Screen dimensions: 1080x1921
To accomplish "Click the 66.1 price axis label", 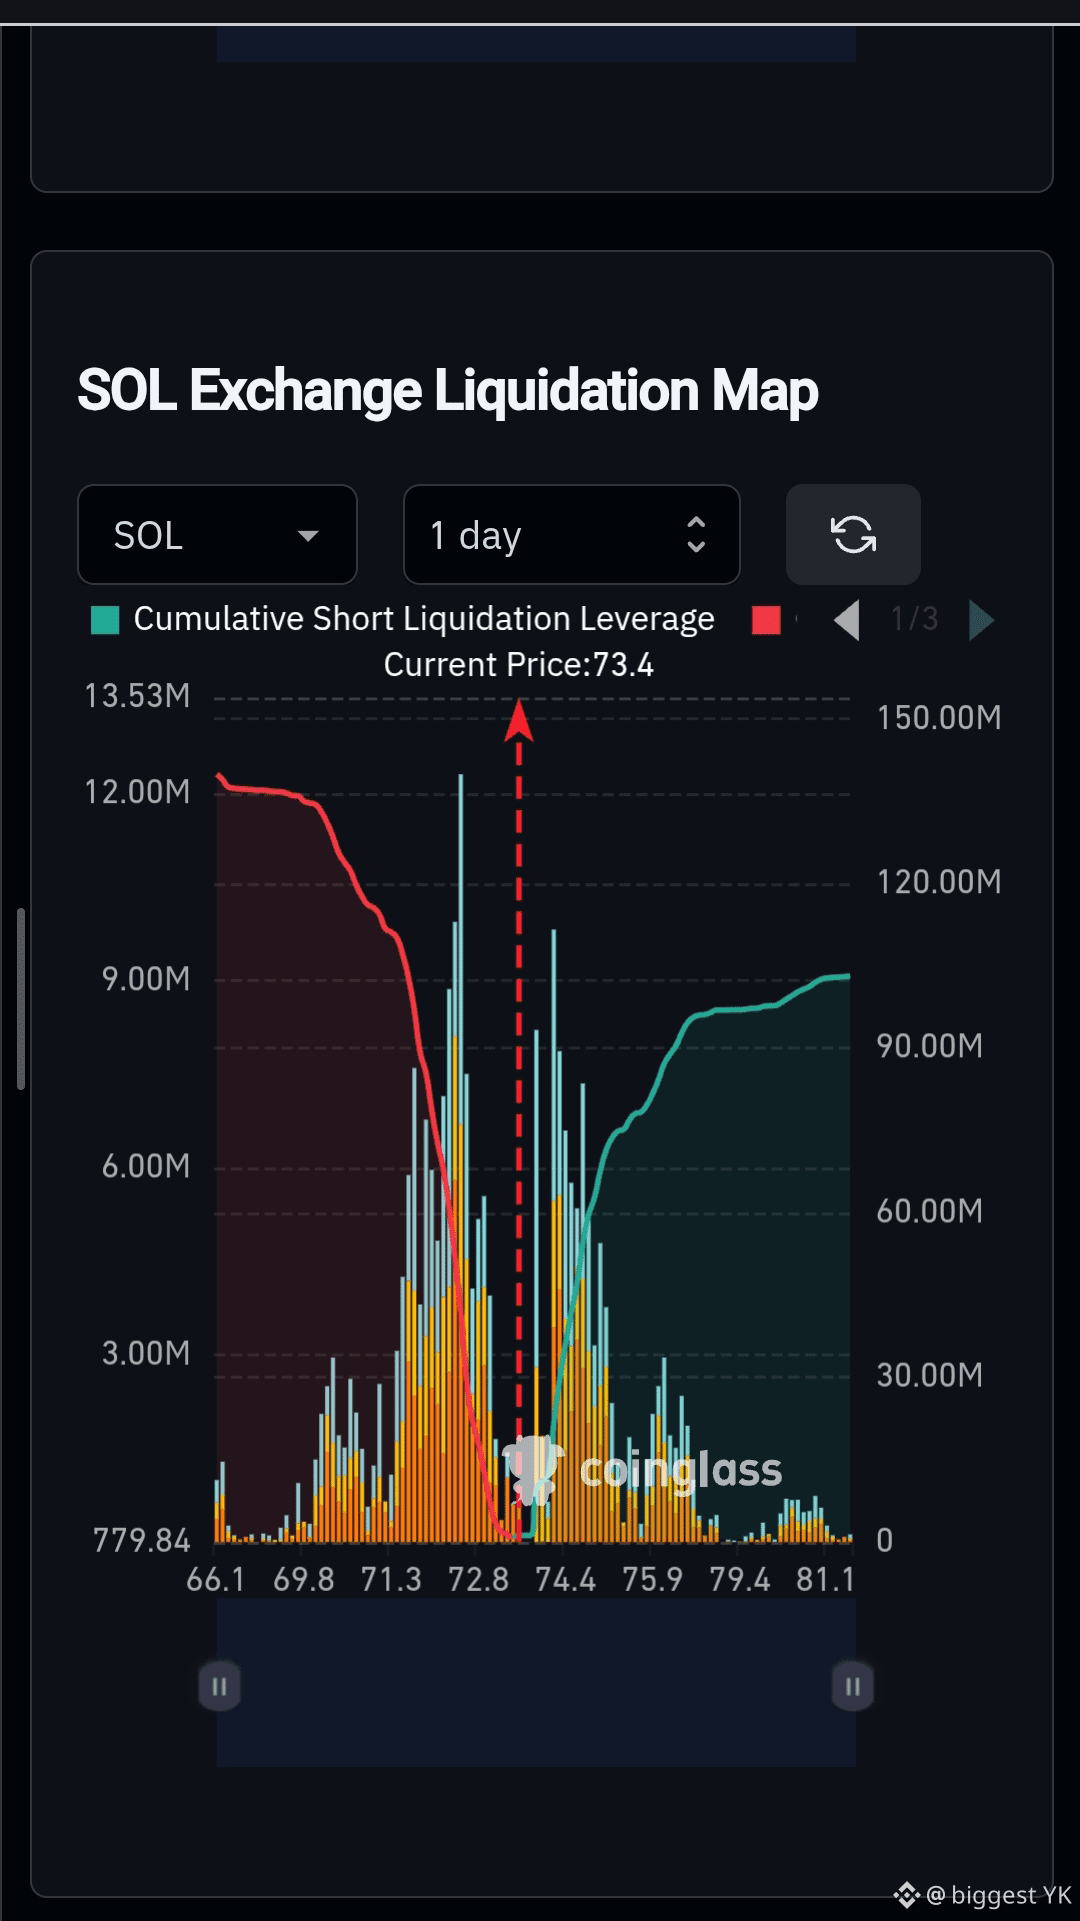I will [x=216, y=1580].
